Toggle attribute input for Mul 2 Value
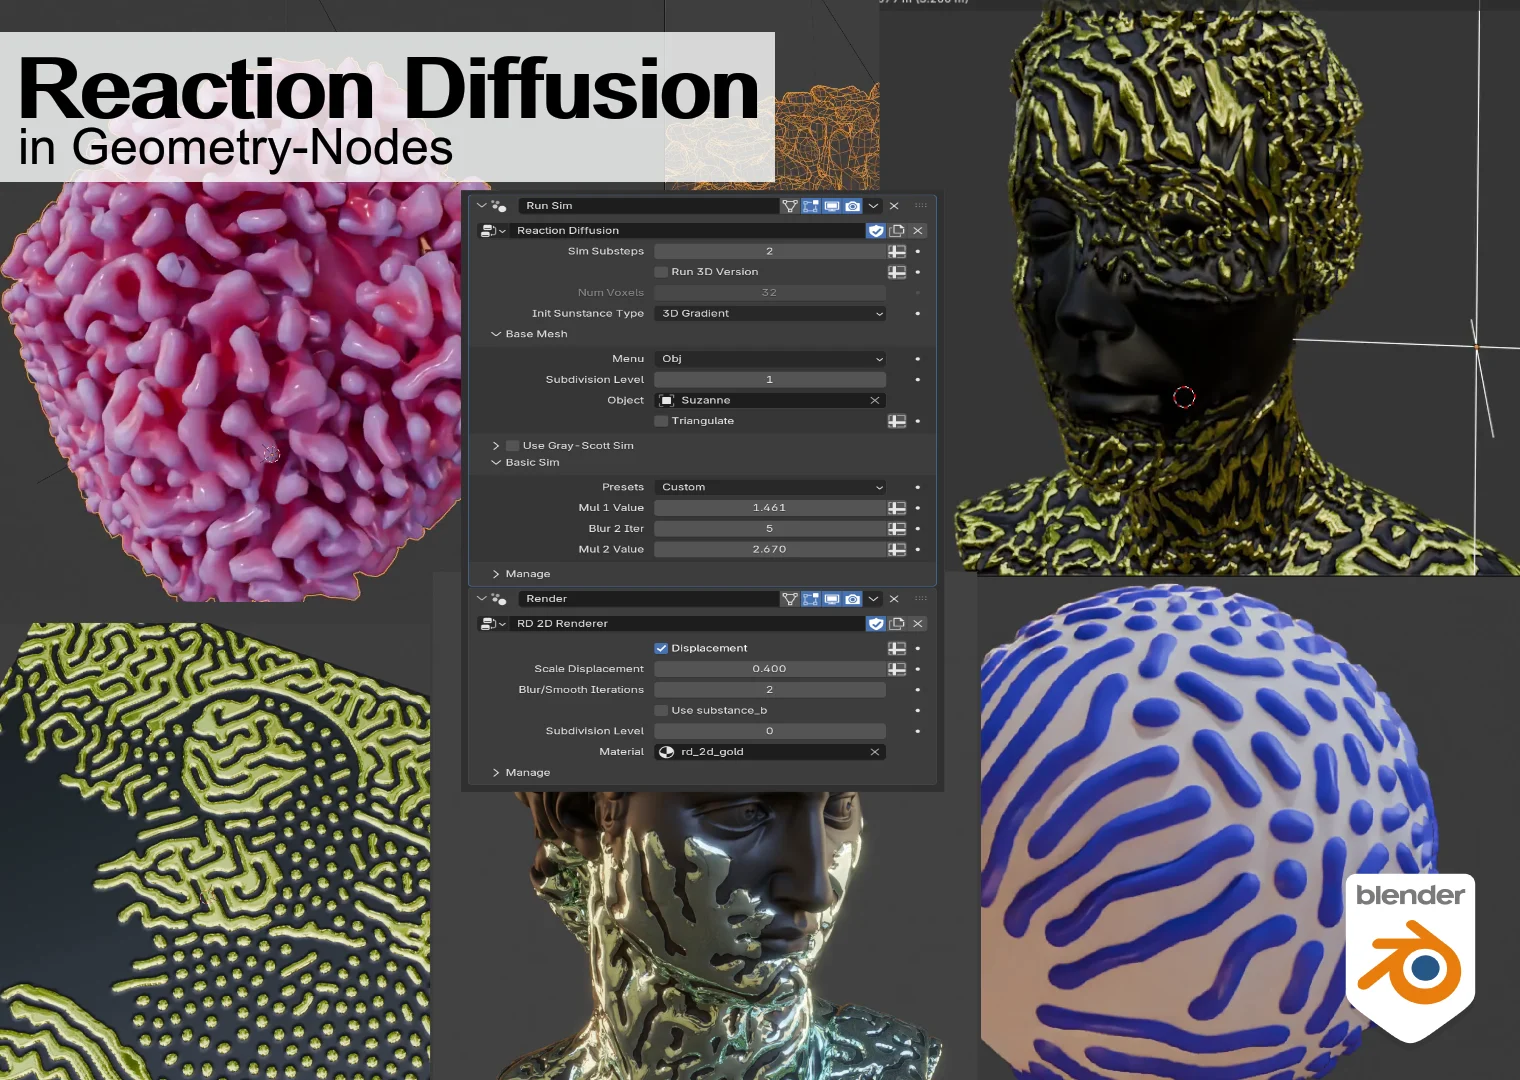The width and height of the screenshot is (1520, 1080). click(x=897, y=550)
